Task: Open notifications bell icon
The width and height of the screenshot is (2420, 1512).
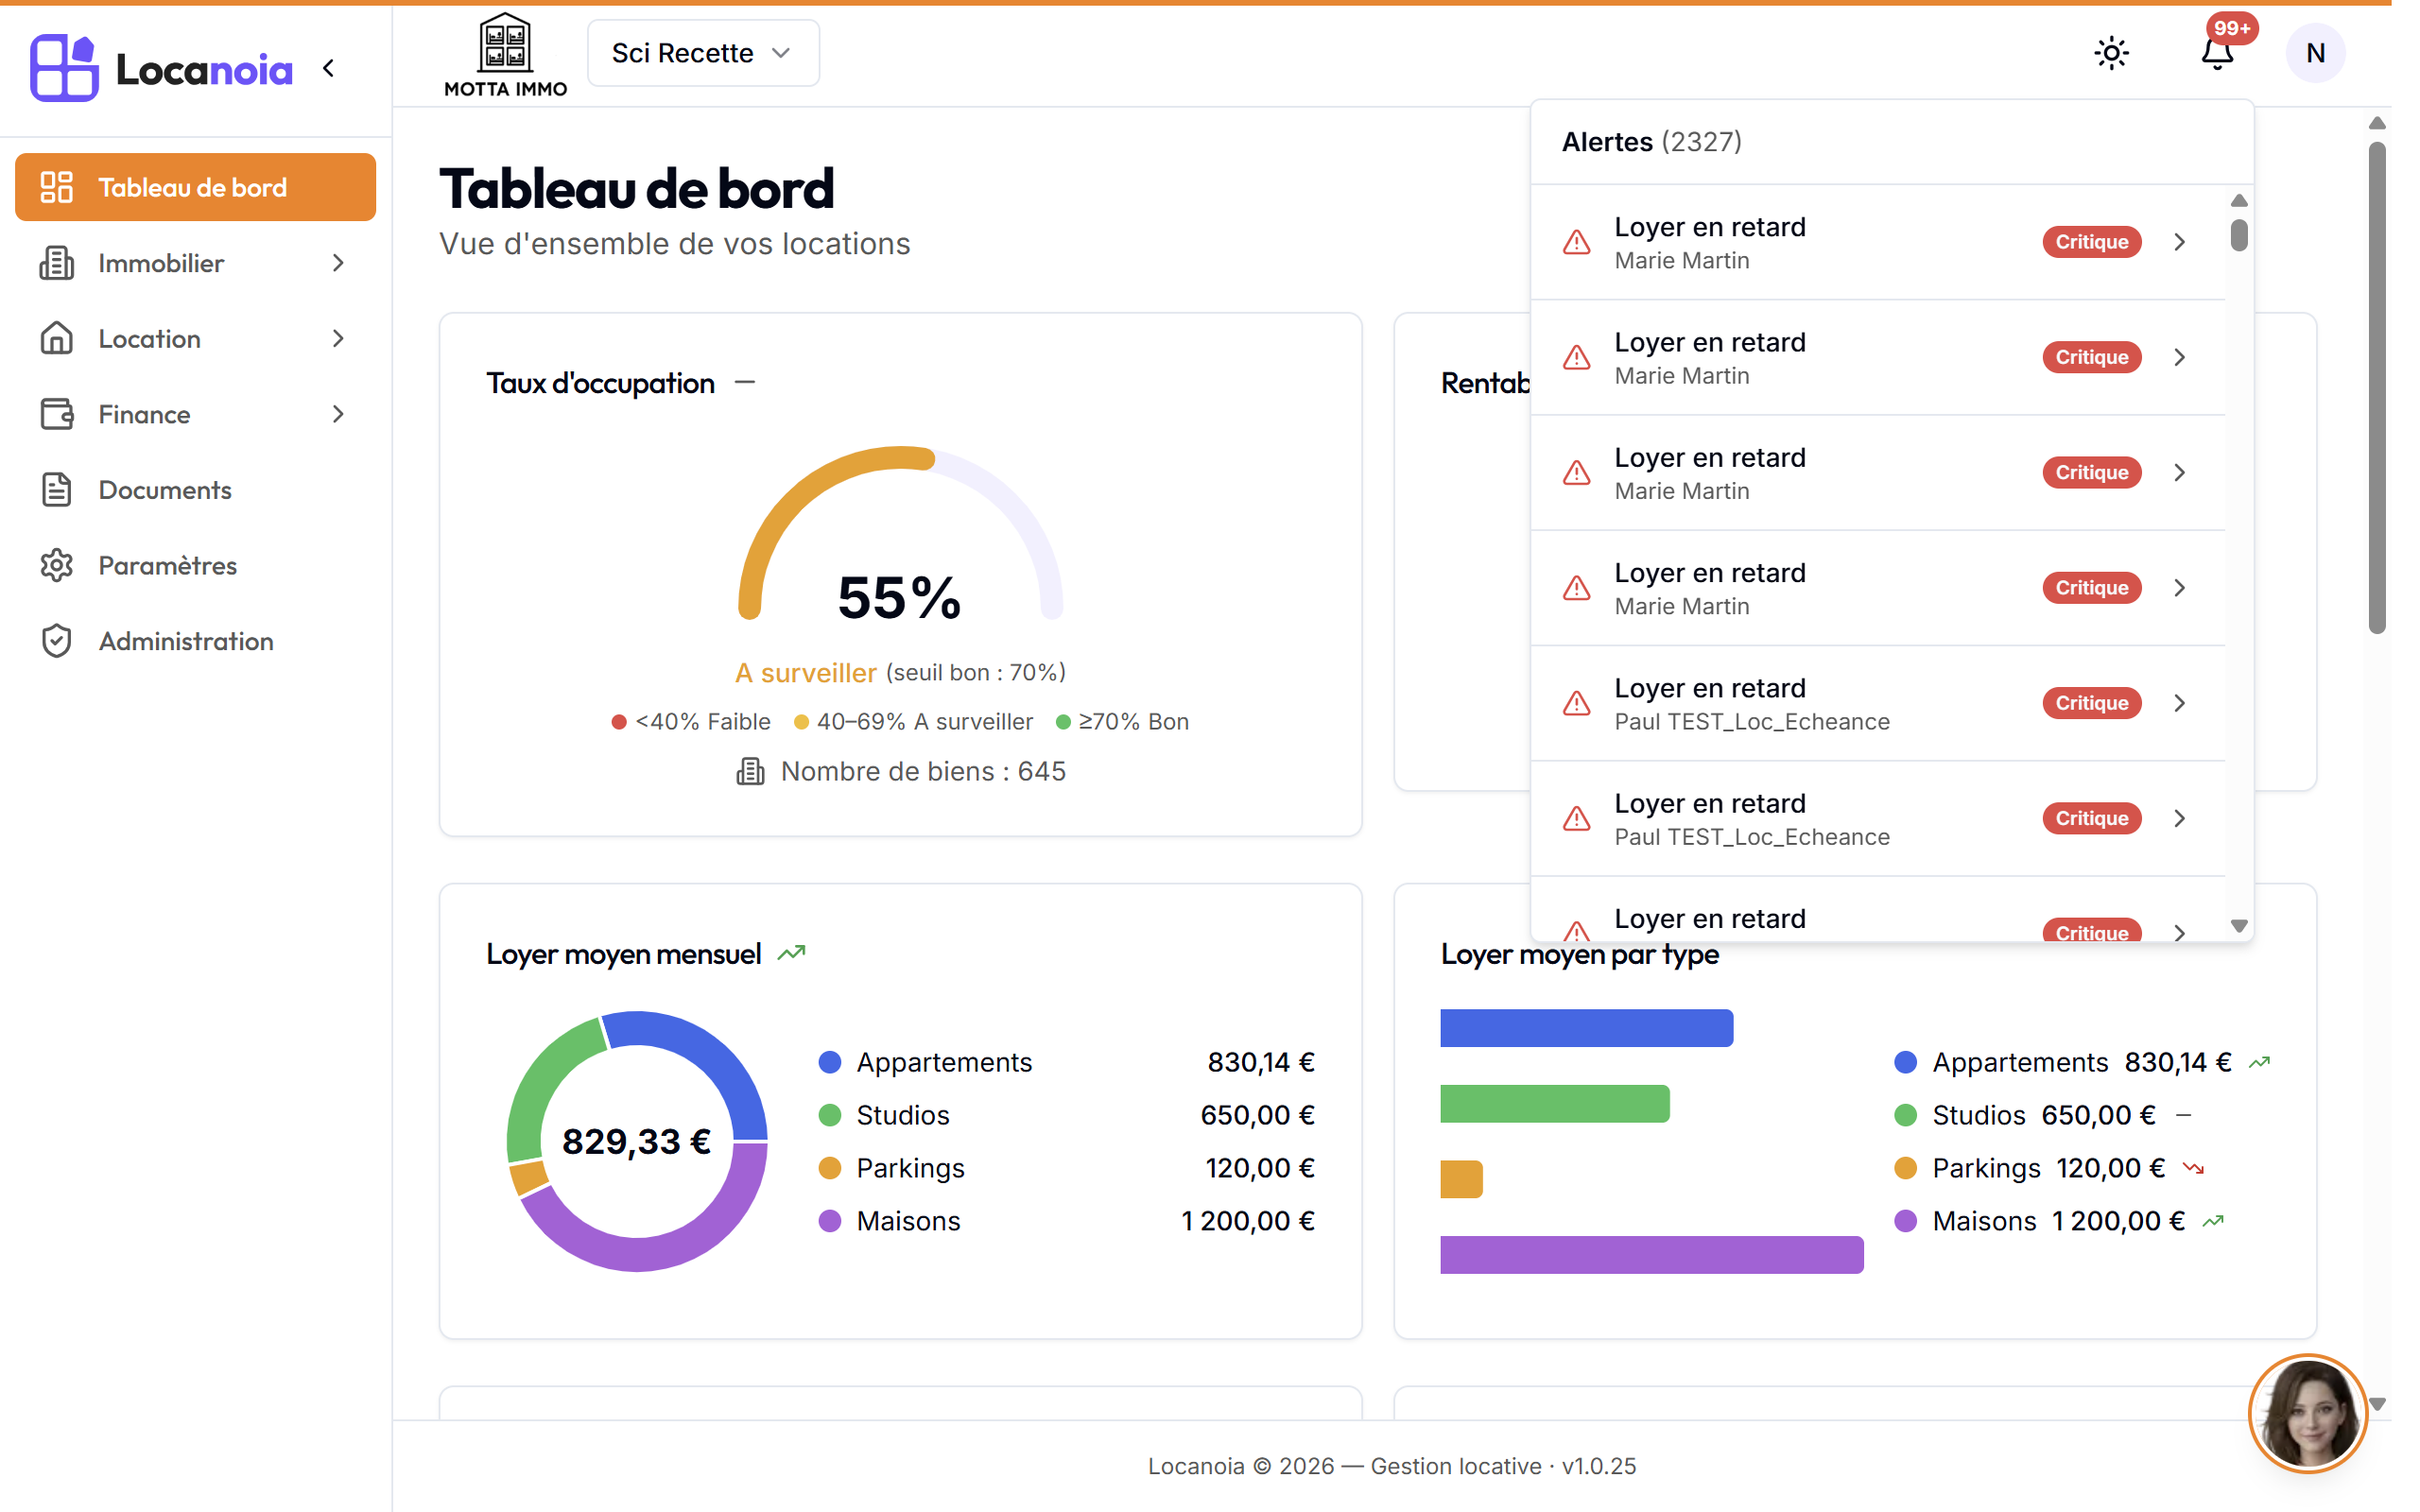Action: (x=2217, y=53)
